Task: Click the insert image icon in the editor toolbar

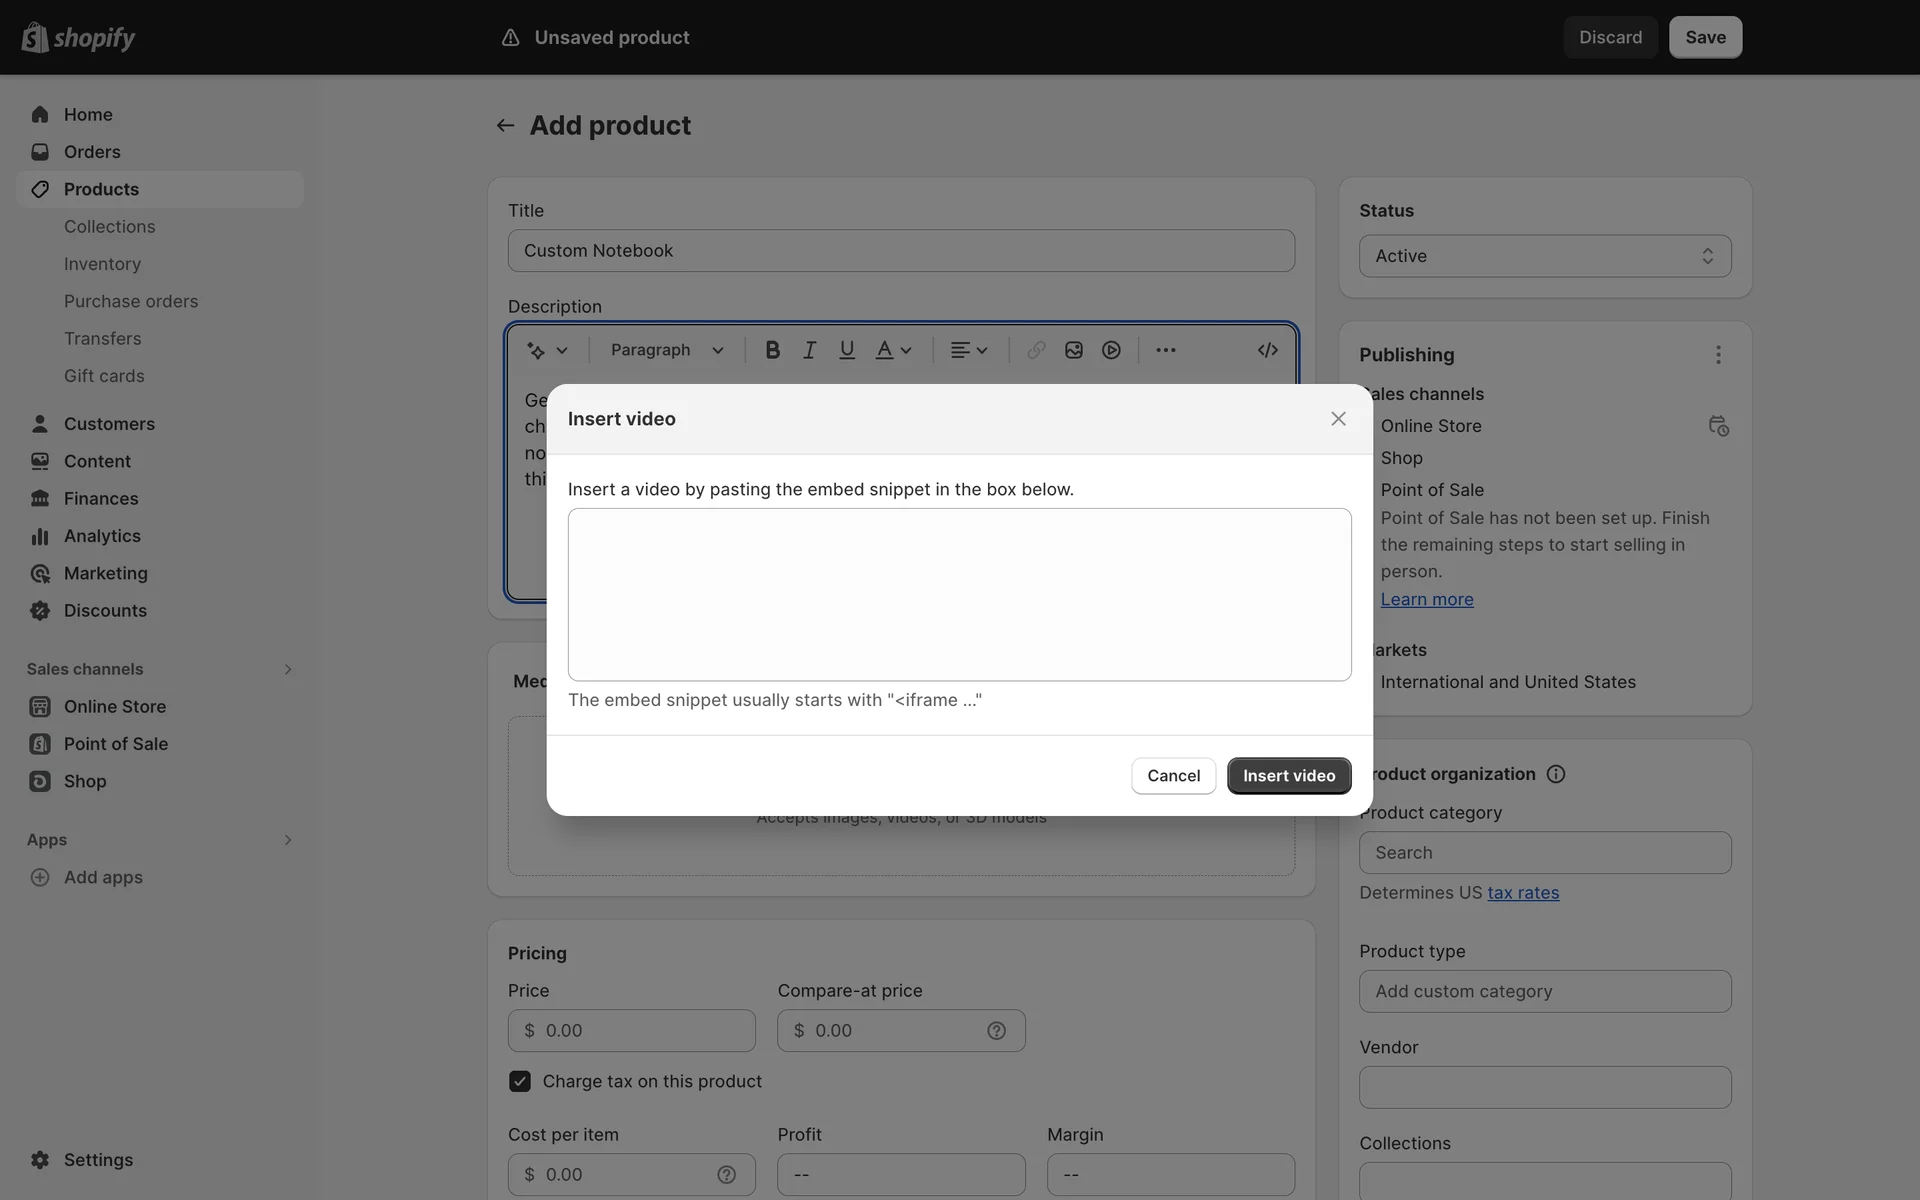Action: coord(1073,350)
